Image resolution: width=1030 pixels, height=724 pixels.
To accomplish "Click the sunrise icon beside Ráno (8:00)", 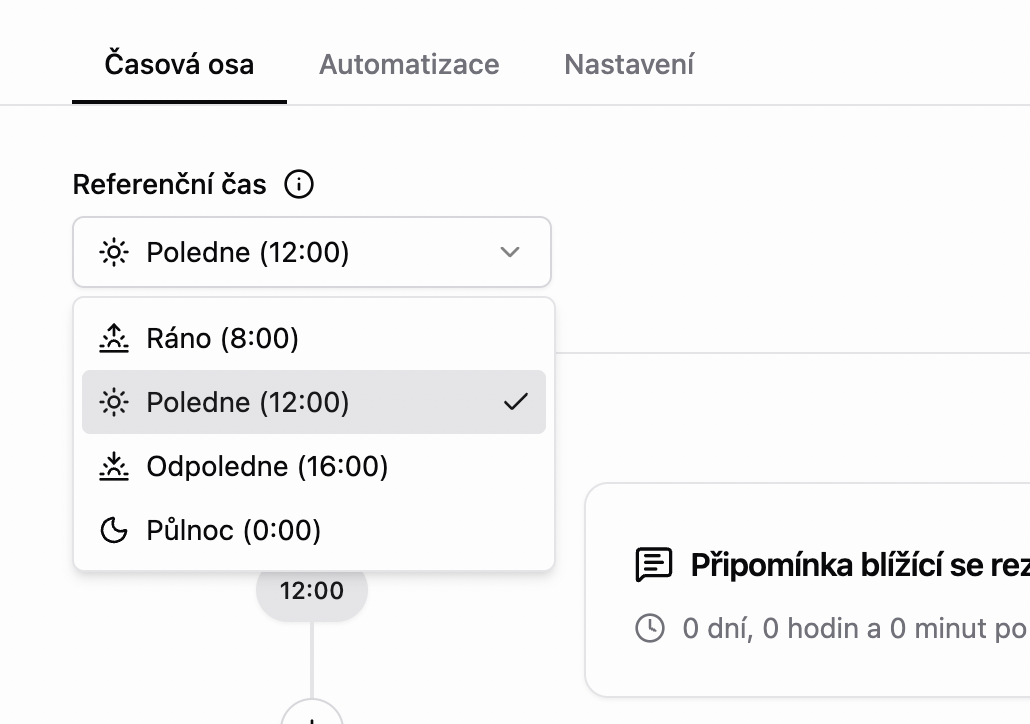I will pyautogui.click(x=114, y=338).
